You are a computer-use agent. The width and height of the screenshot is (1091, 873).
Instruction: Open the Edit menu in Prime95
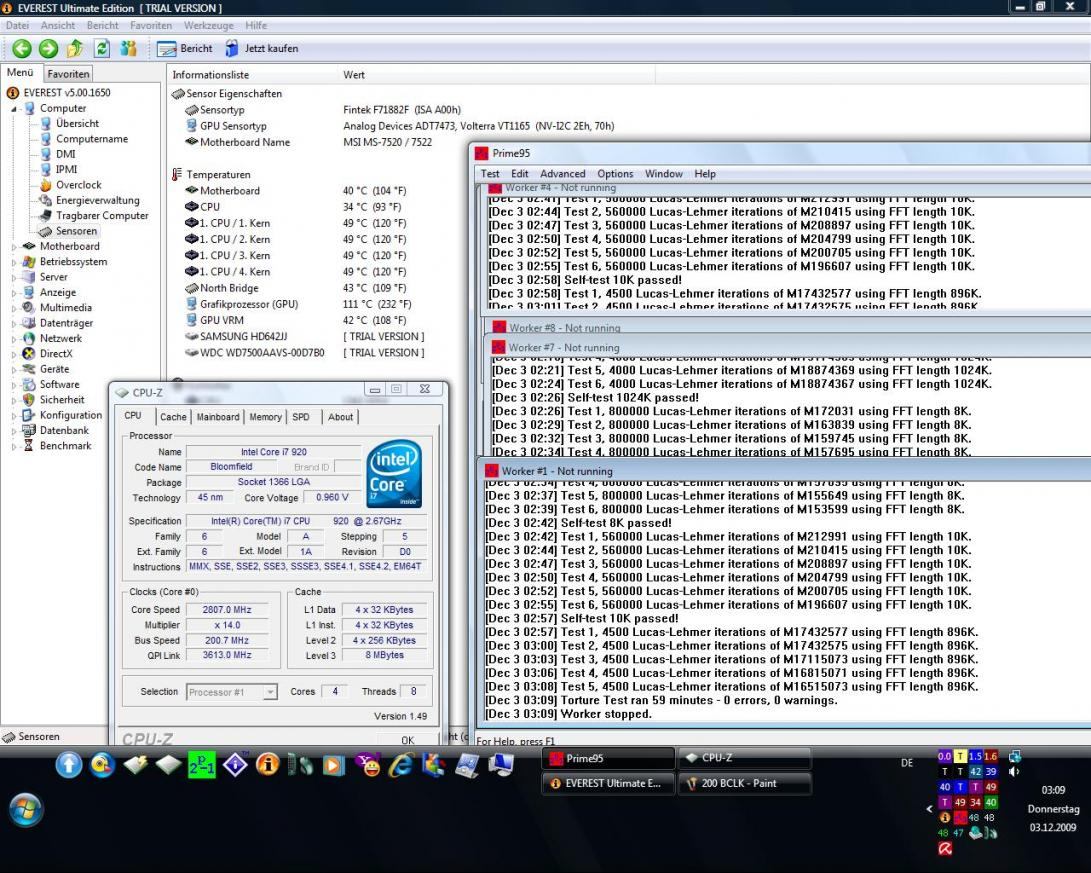point(520,174)
